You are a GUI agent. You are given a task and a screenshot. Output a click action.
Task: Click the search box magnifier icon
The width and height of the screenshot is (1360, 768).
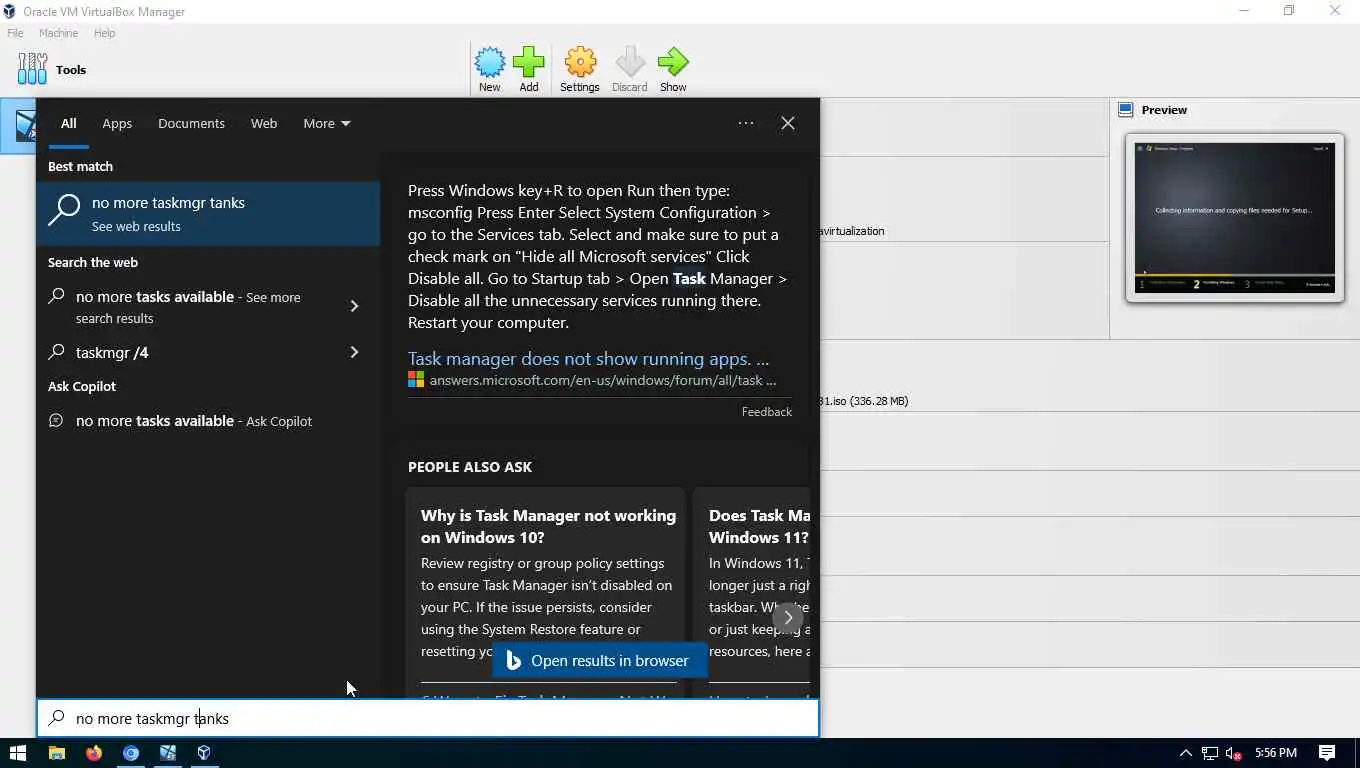(57, 718)
